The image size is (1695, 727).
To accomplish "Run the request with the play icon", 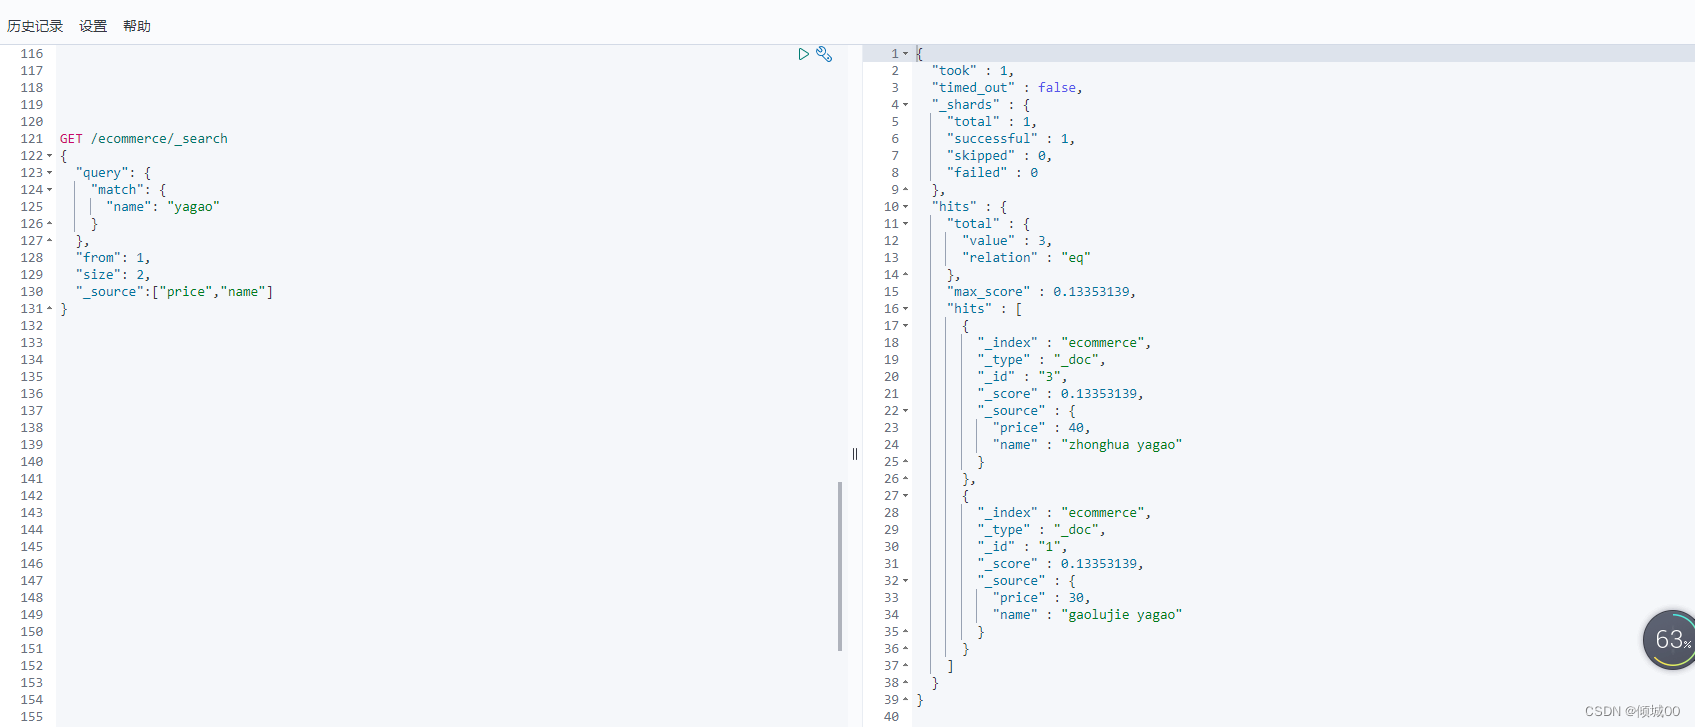I will coord(803,54).
